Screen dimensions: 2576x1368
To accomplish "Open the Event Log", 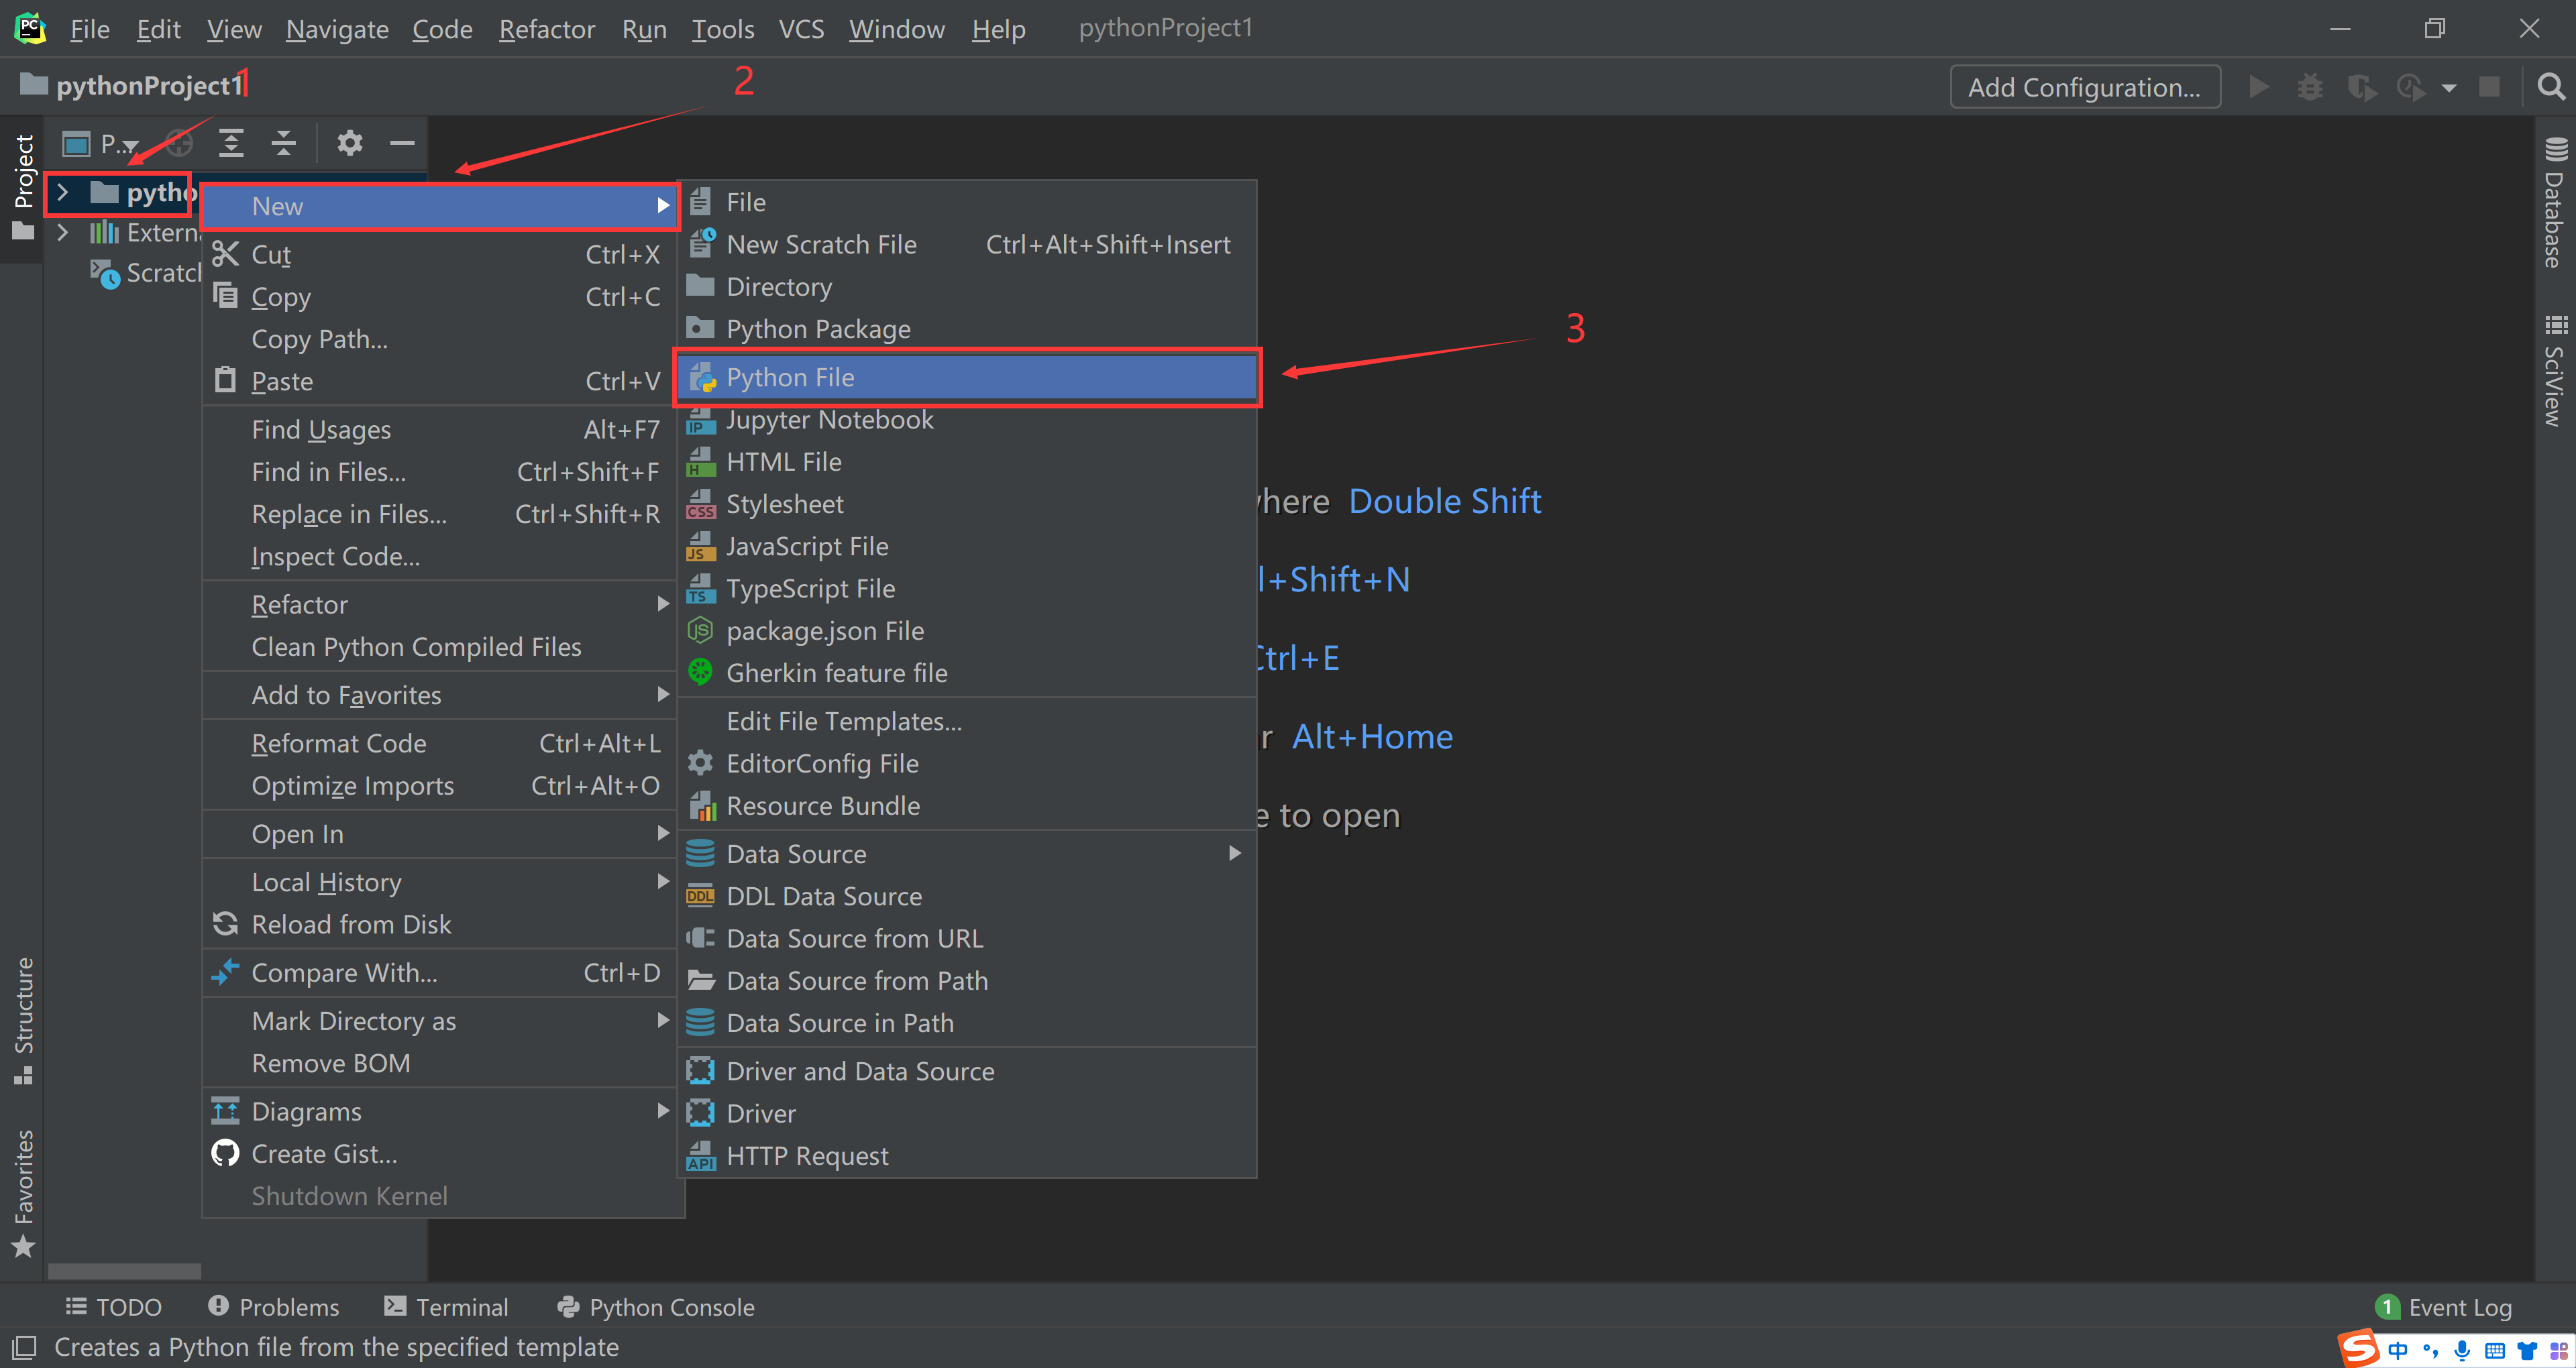I will coord(2444,1307).
